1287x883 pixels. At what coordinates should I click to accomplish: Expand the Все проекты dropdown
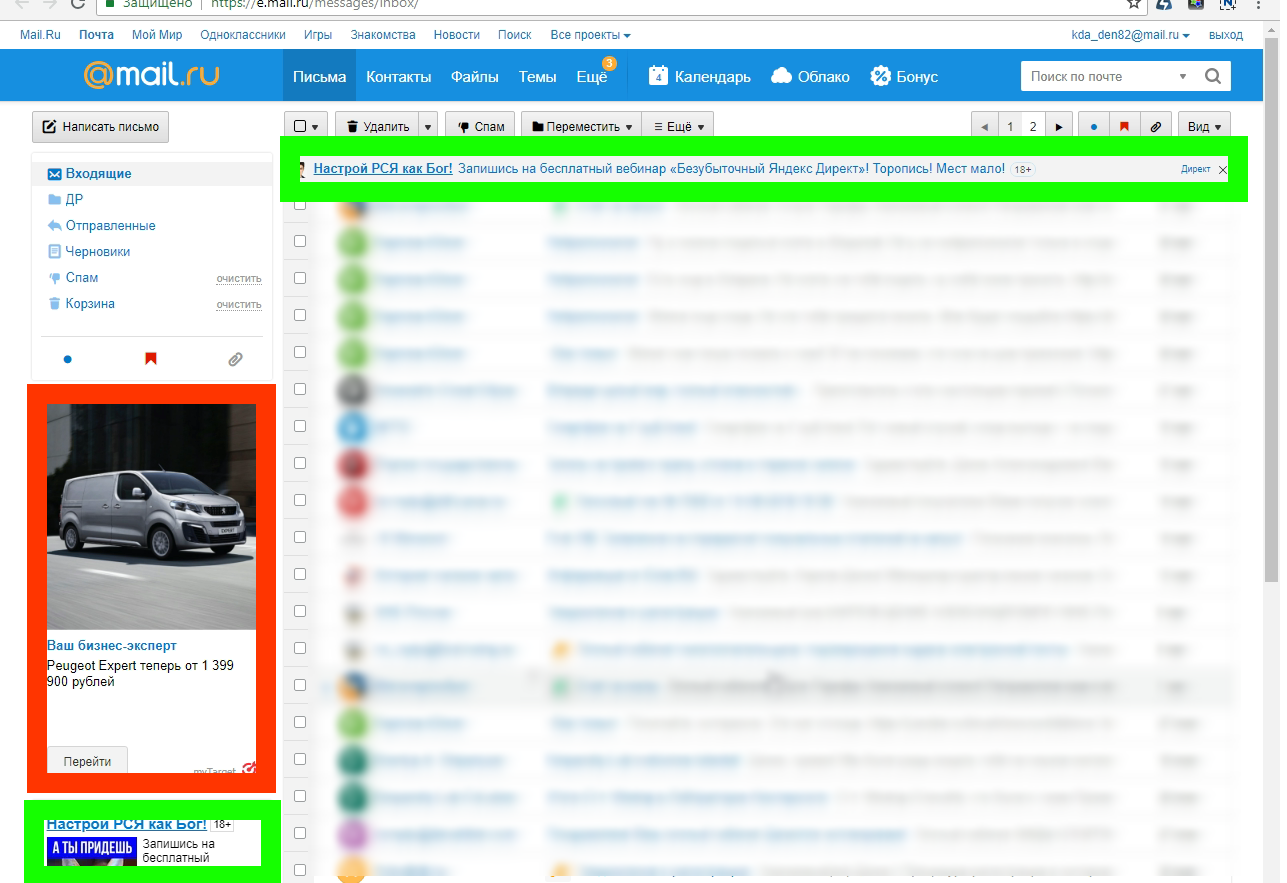(x=590, y=35)
